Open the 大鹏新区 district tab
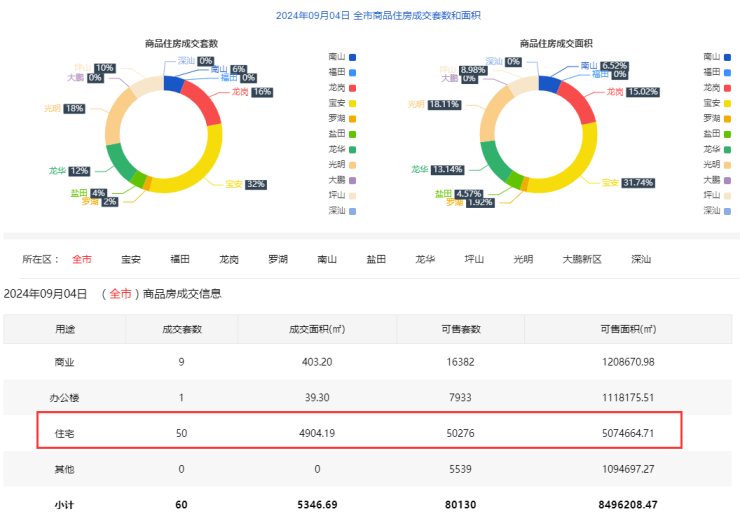This screenshot has height=528, width=740. click(x=582, y=259)
